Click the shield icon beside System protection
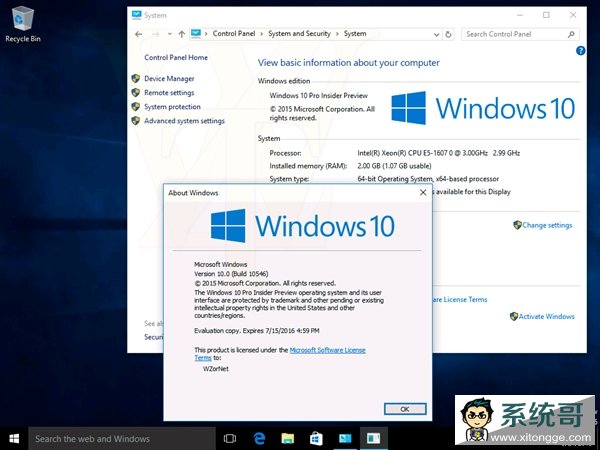The height and width of the screenshot is (450, 600). pos(135,107)
